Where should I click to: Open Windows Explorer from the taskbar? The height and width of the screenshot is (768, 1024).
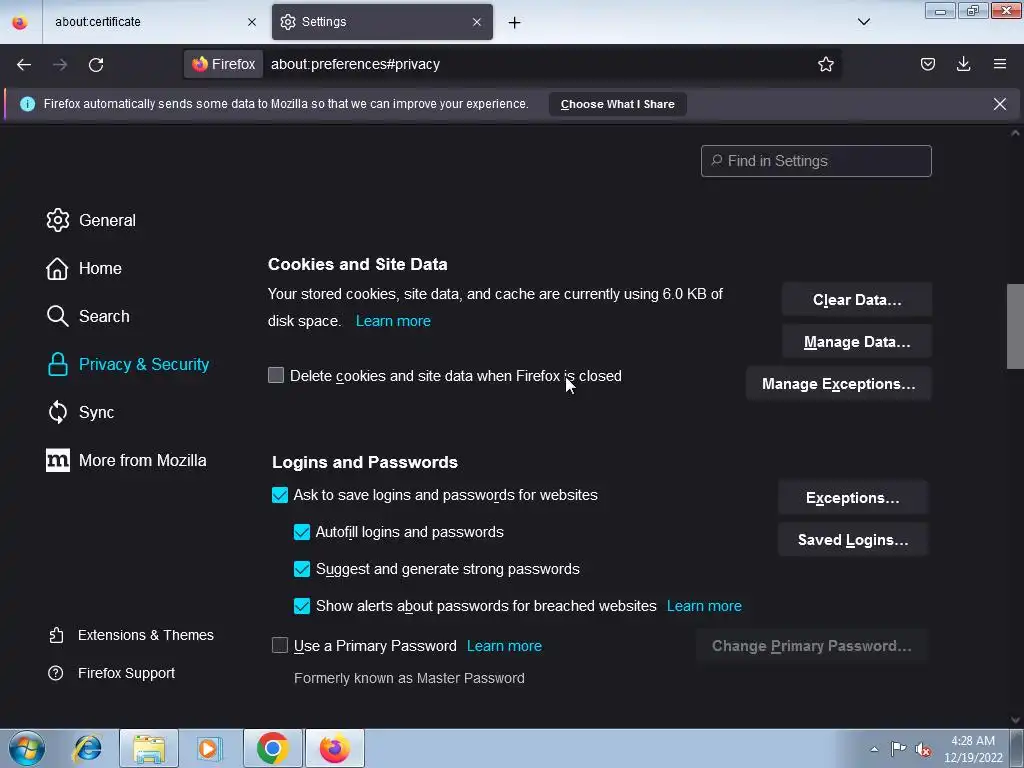[149, 748]
